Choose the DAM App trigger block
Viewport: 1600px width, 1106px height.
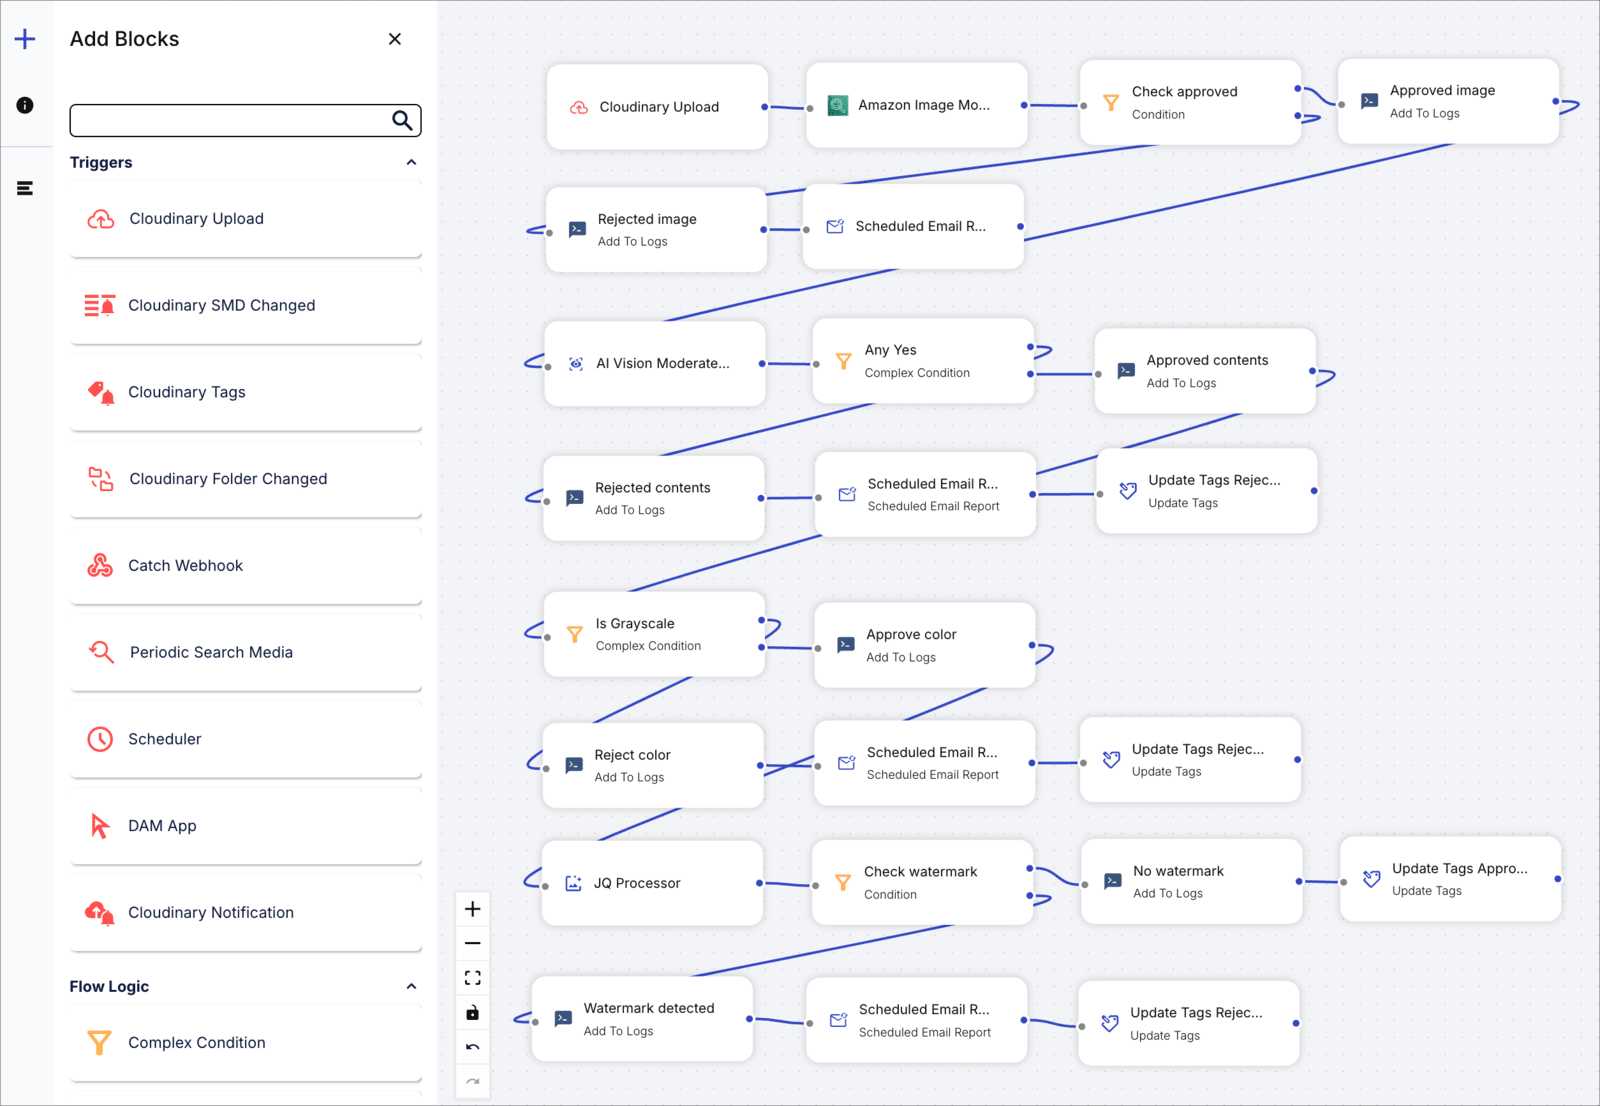245,826
